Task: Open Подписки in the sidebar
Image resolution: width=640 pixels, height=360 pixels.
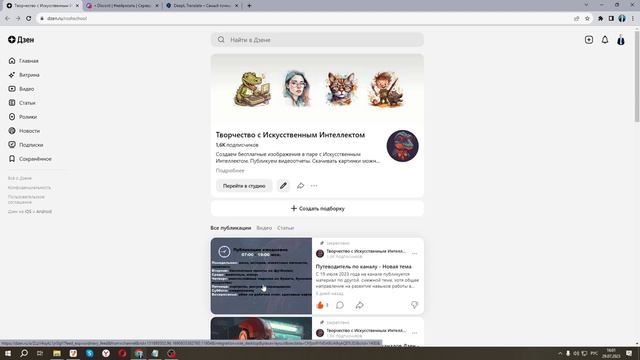Action: pos(25,145)
